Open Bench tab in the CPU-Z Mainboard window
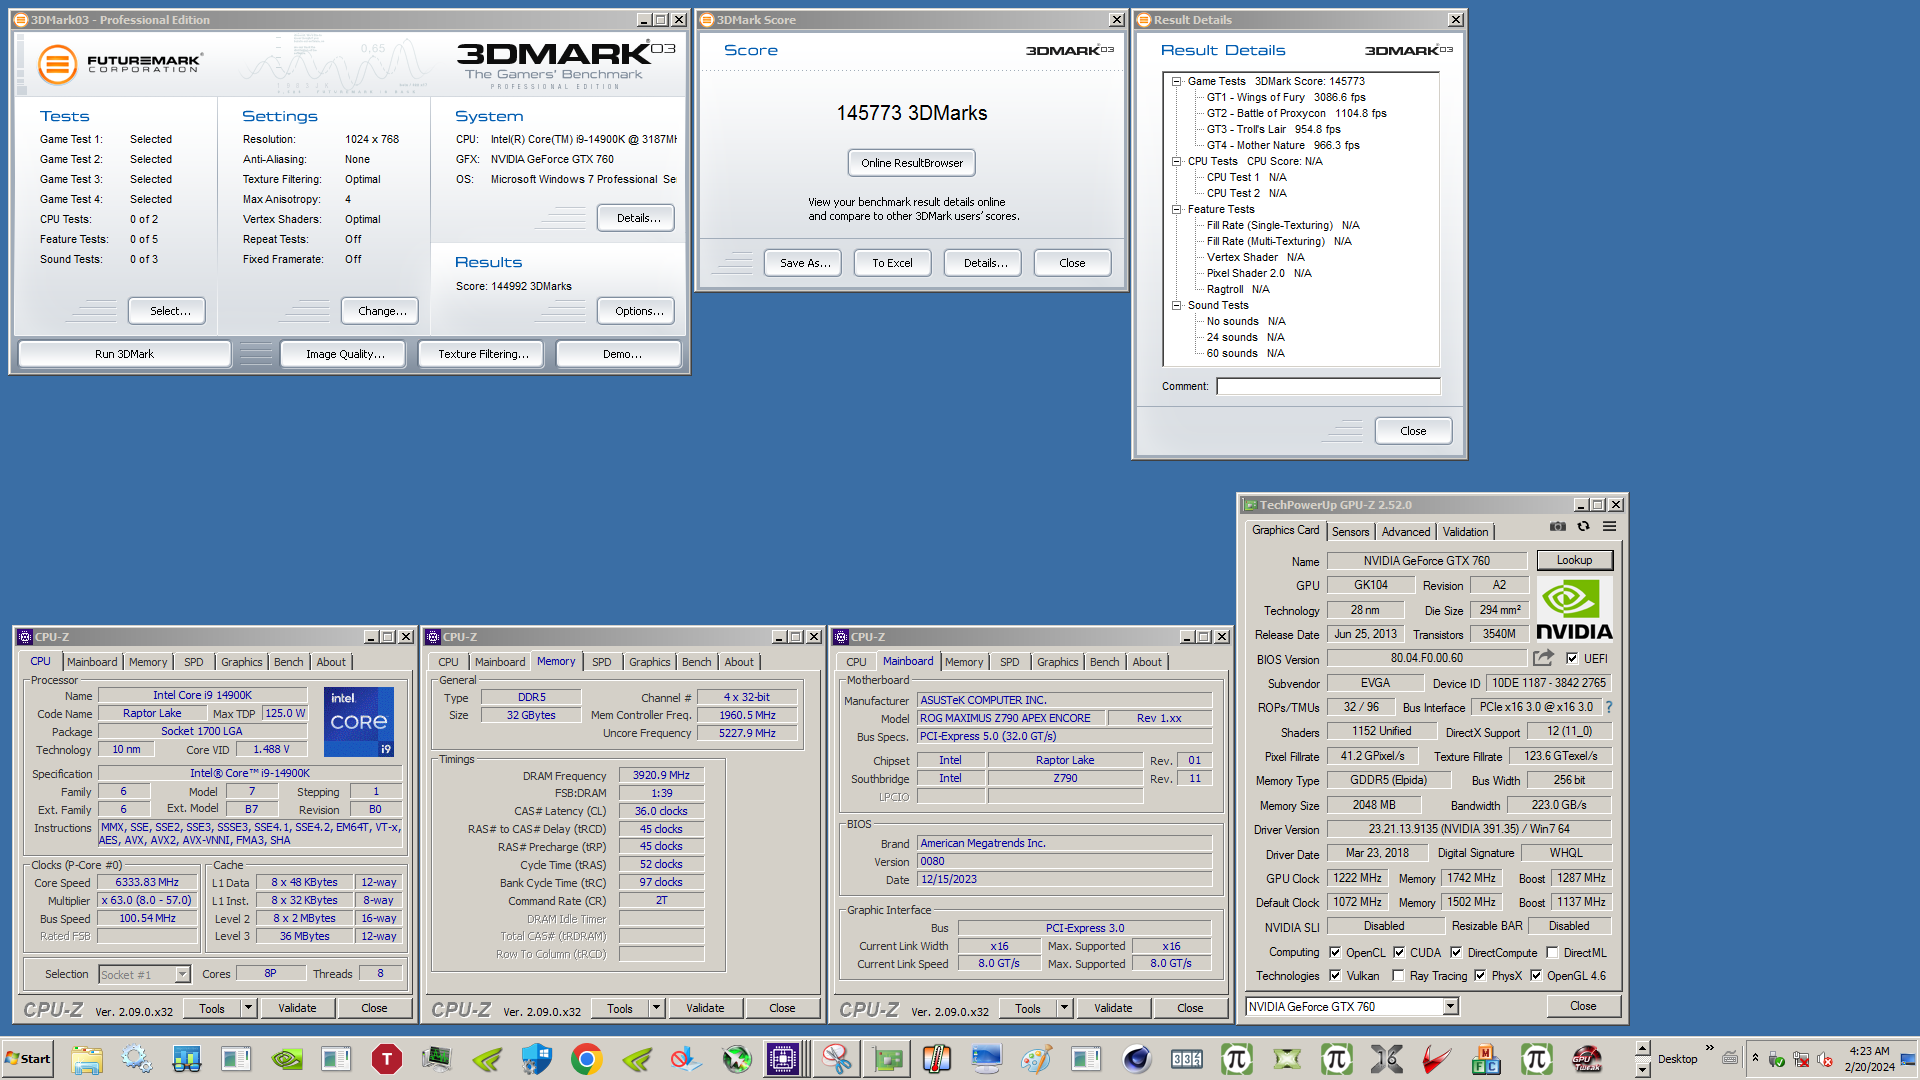The width and height of the screenshot is (1920, 1080). (x=1104, y=662)
